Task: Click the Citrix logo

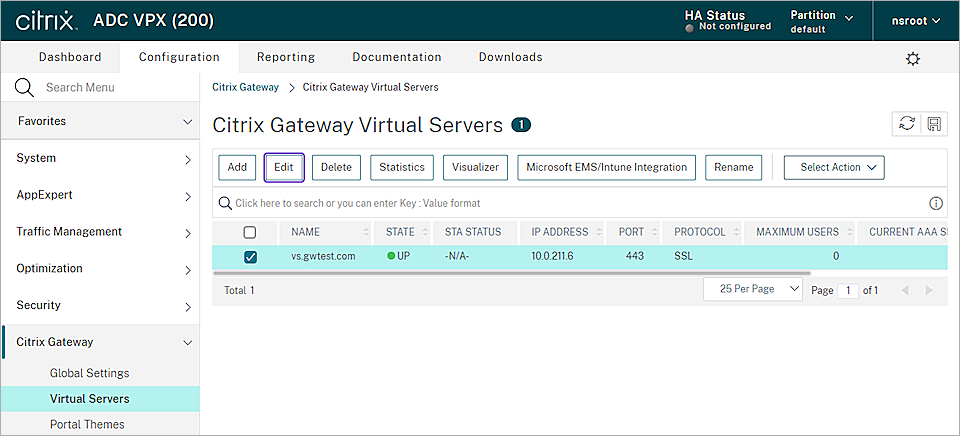Action: [x=46, y=20]
